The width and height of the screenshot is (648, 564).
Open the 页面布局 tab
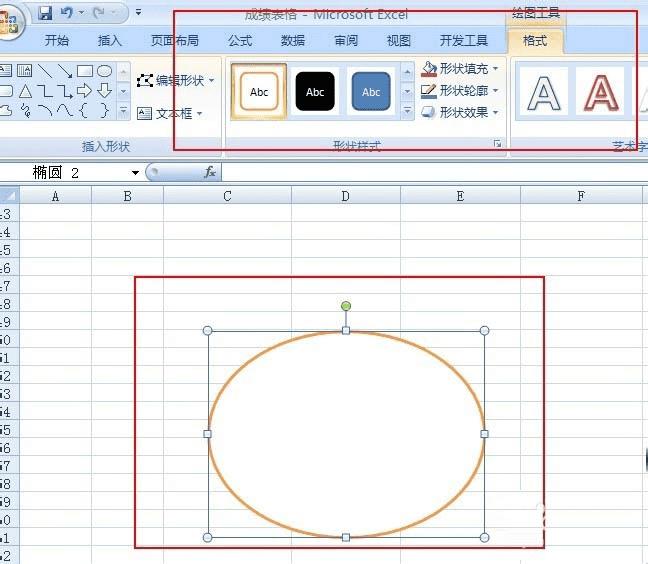click(x=175, y=40)
